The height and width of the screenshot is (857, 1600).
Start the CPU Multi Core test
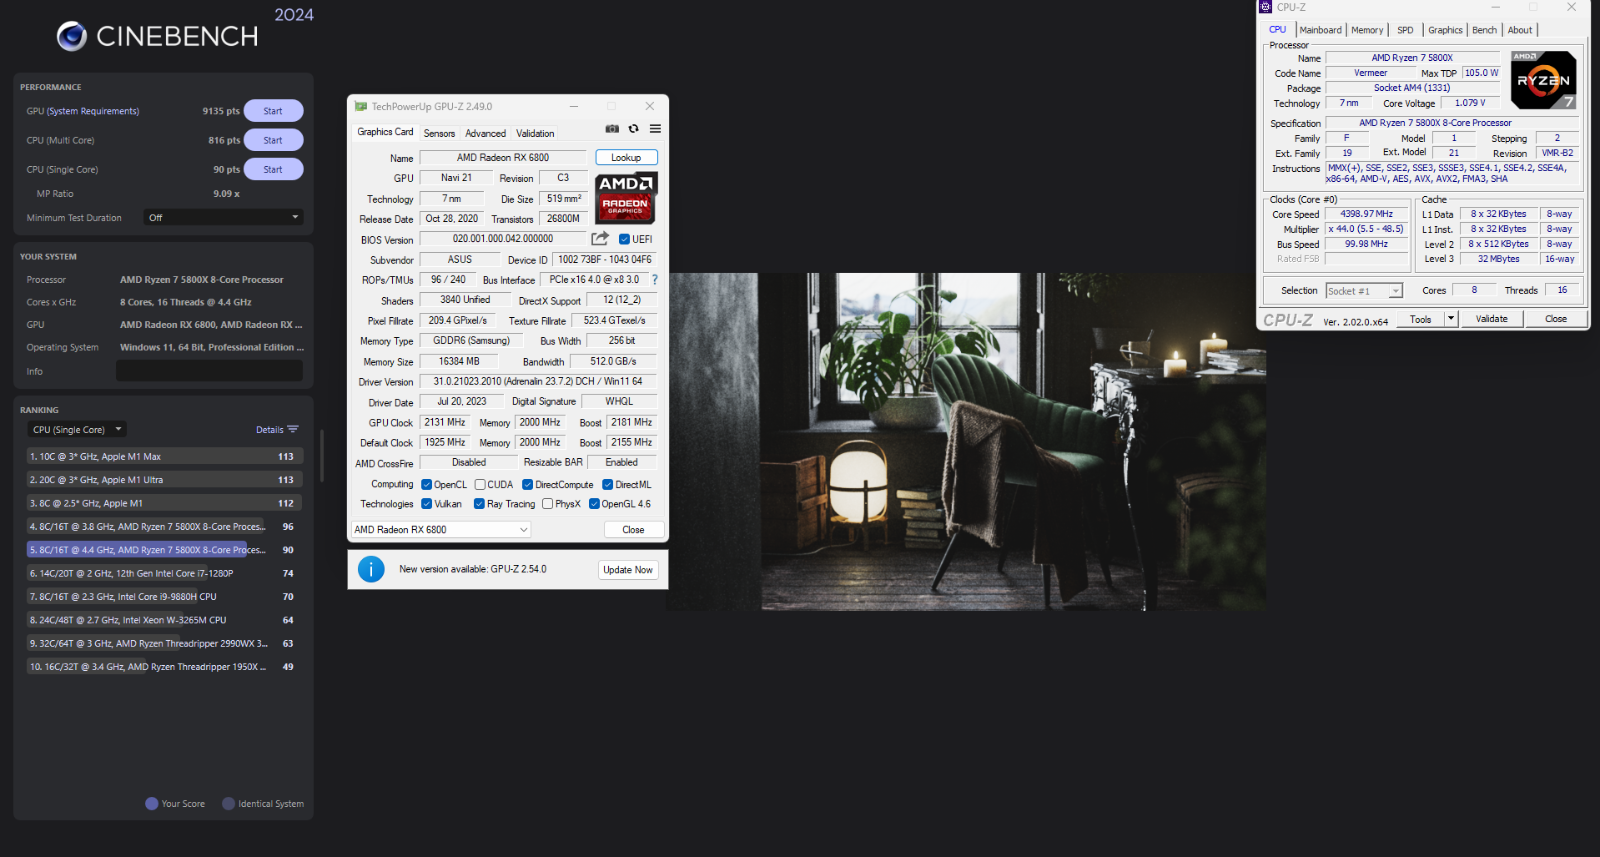tap(273, 140)
